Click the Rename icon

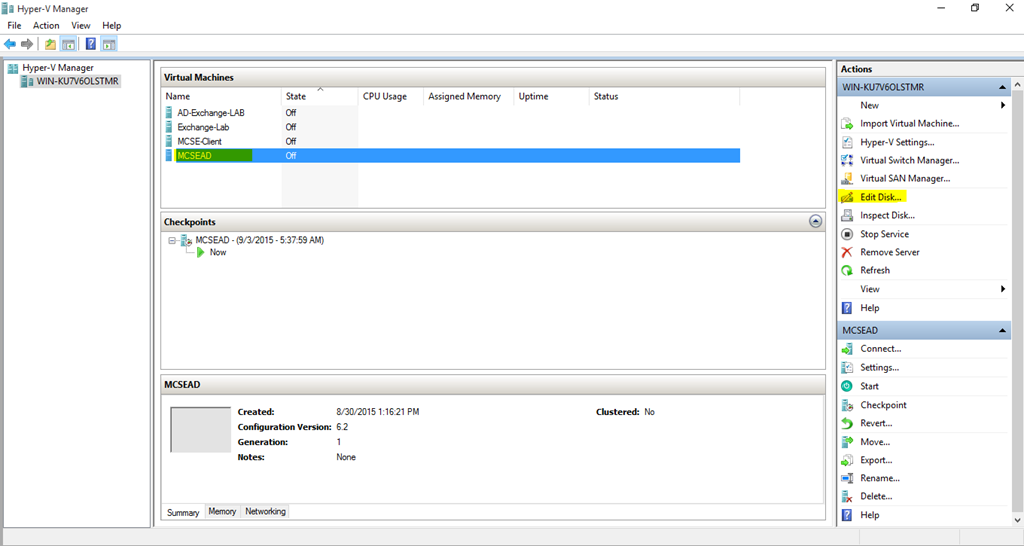click(847, 478)
